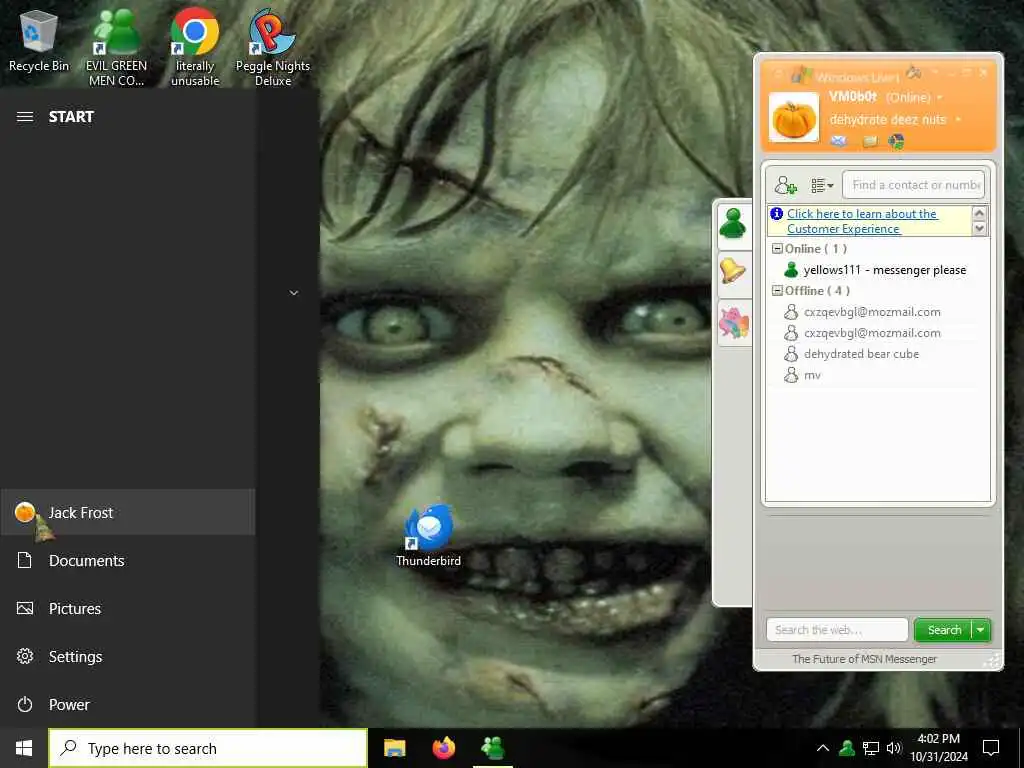Open Pictures from Start menu

127,609
